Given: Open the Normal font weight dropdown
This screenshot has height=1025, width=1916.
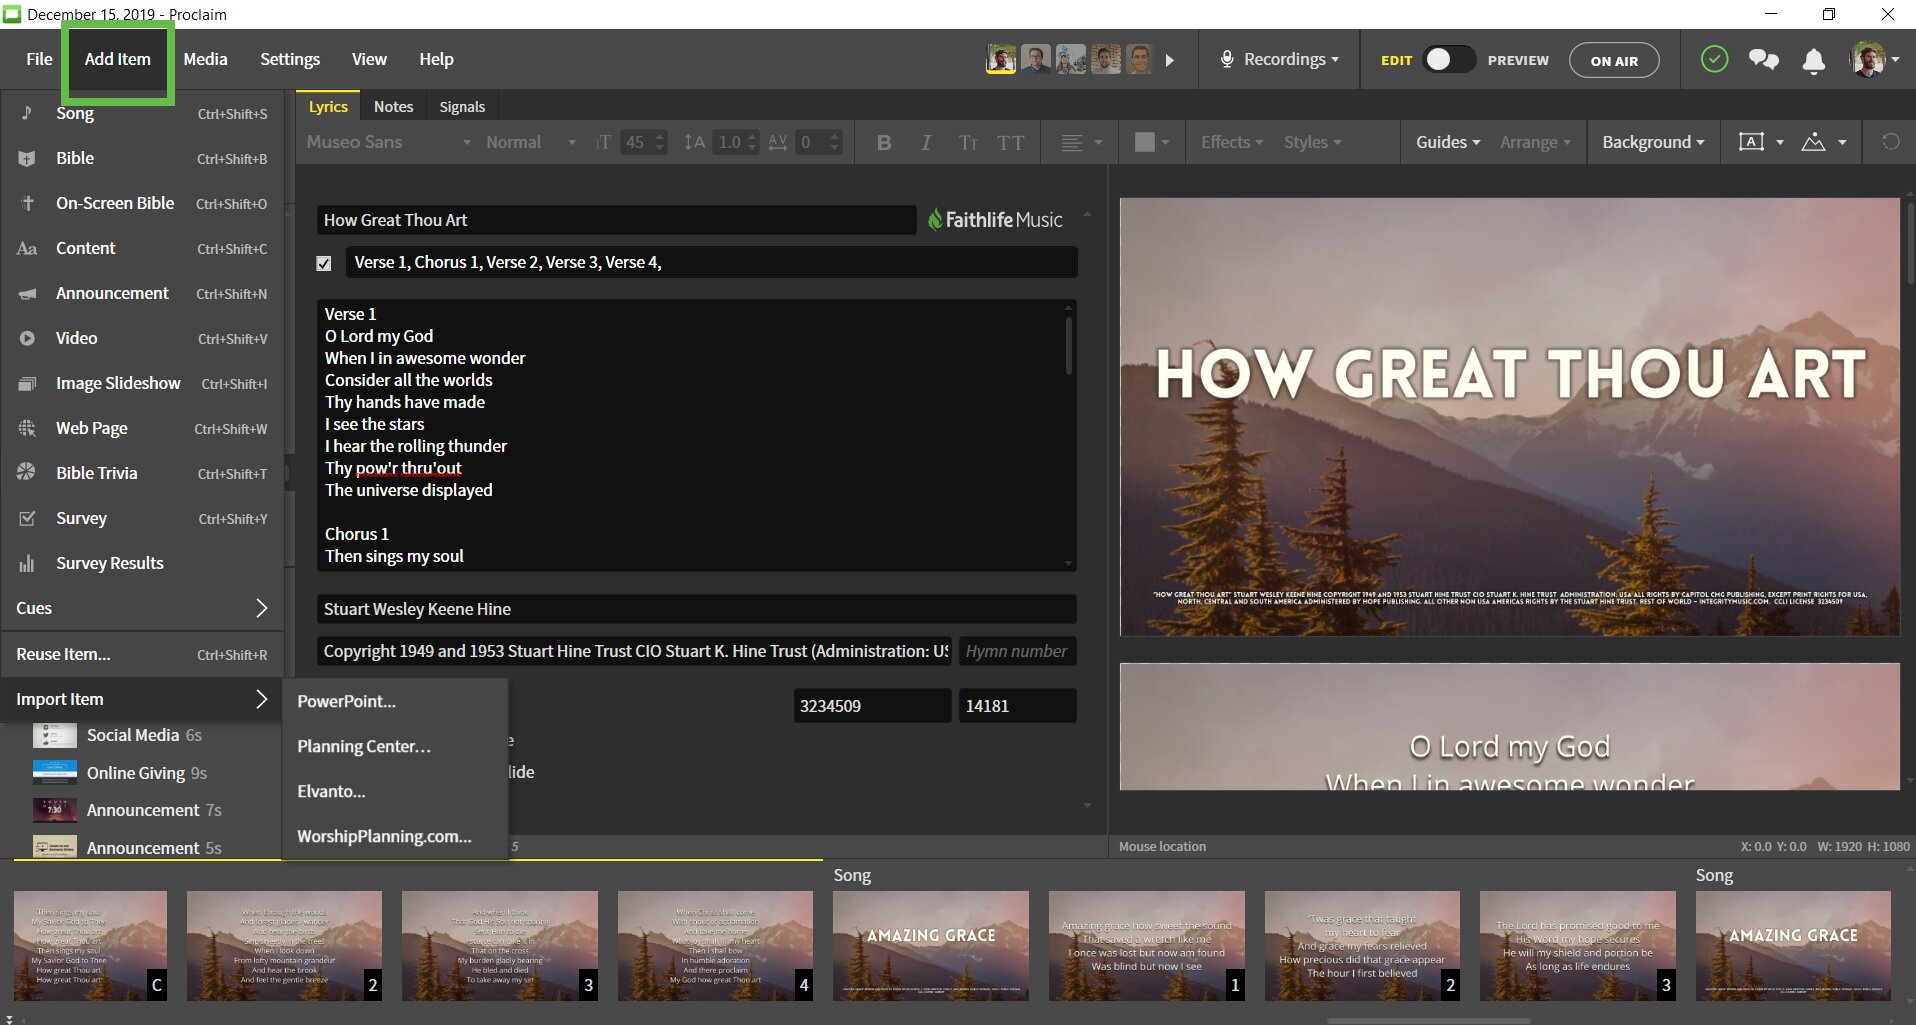Looking at the screenshot, I should 530,142.
